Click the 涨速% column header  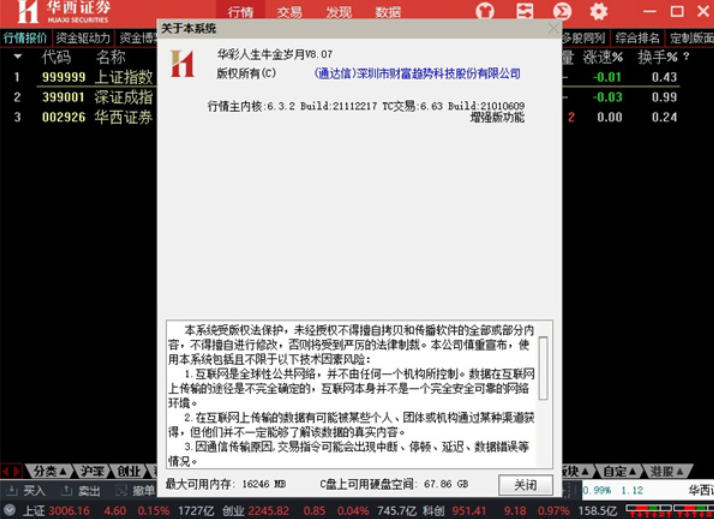pyautogui.click(x=602, y=57)
